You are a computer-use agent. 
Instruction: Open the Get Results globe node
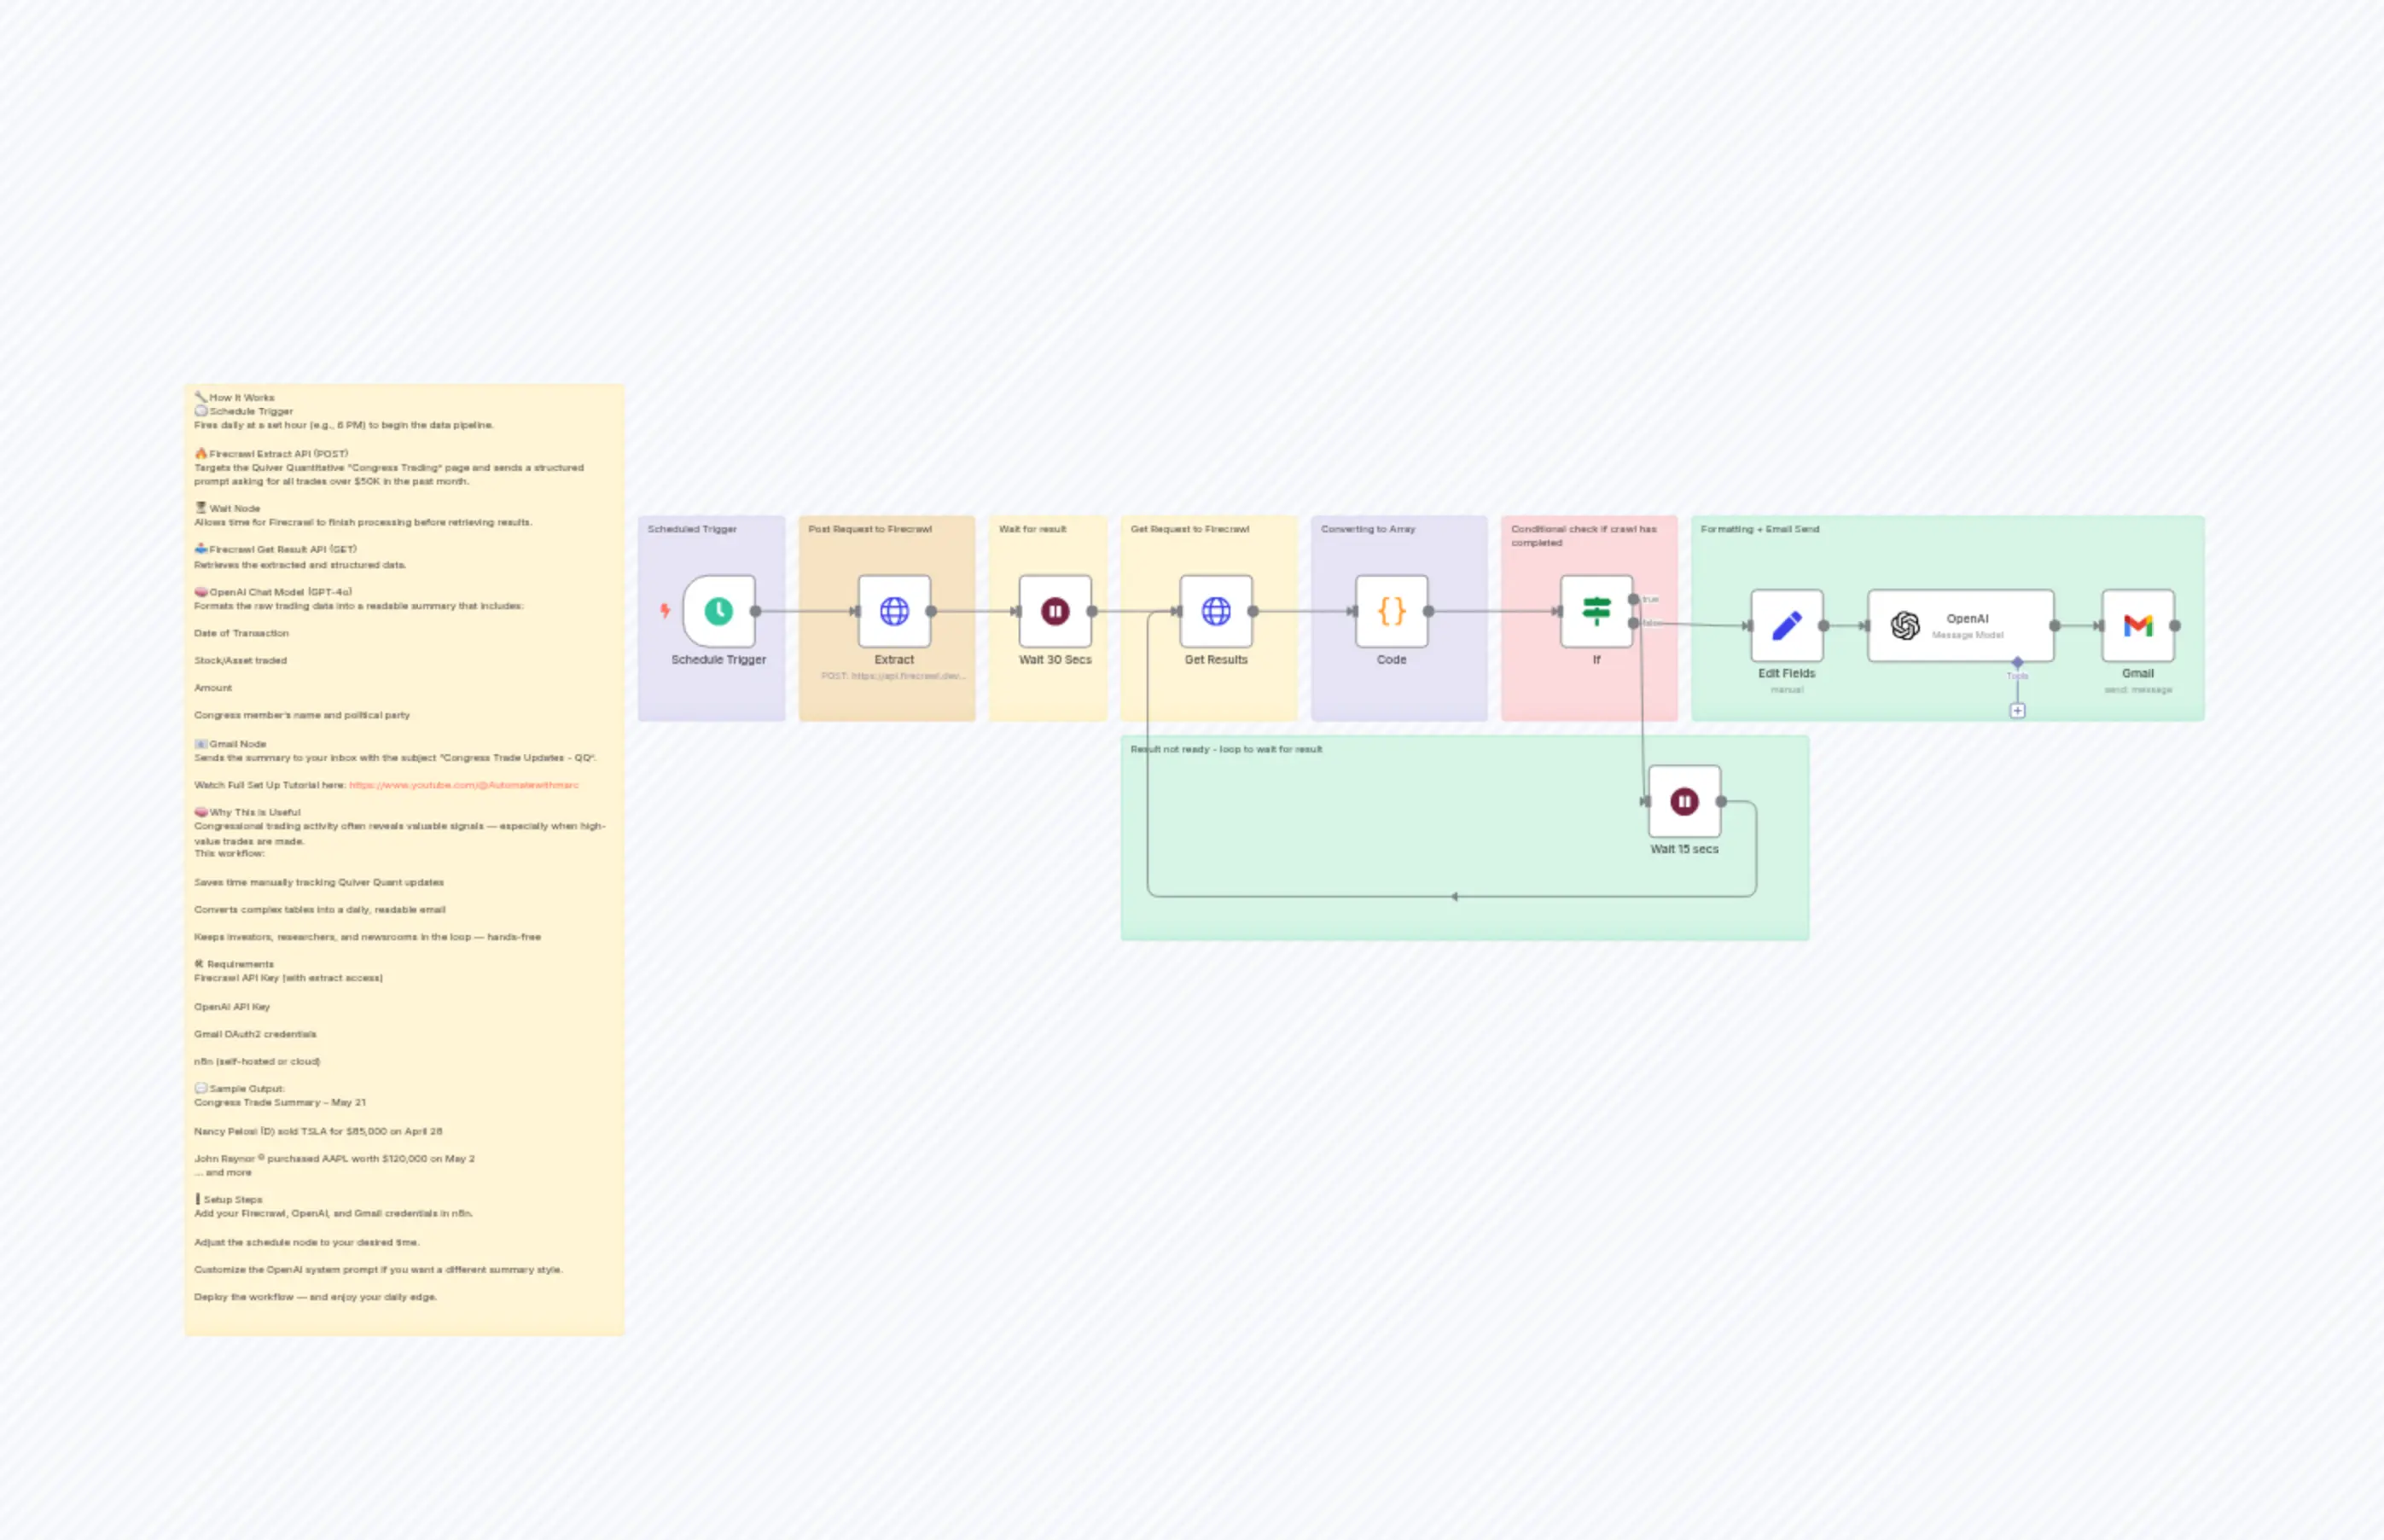tap(1215, 611)
